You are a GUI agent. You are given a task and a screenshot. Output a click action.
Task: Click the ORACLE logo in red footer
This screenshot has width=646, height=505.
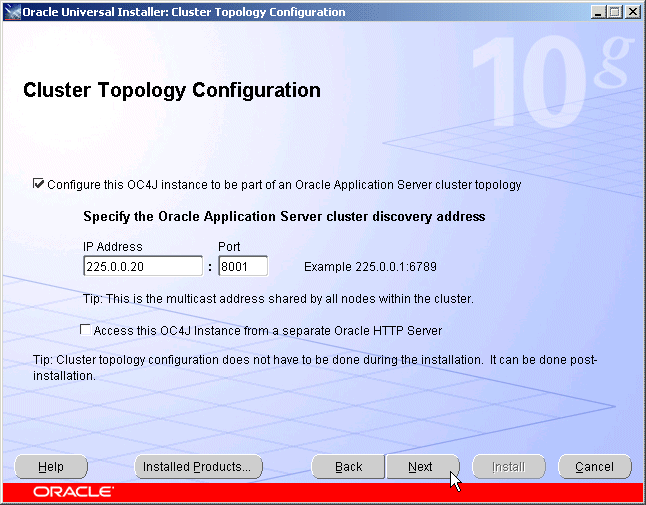tap(73, 492)
